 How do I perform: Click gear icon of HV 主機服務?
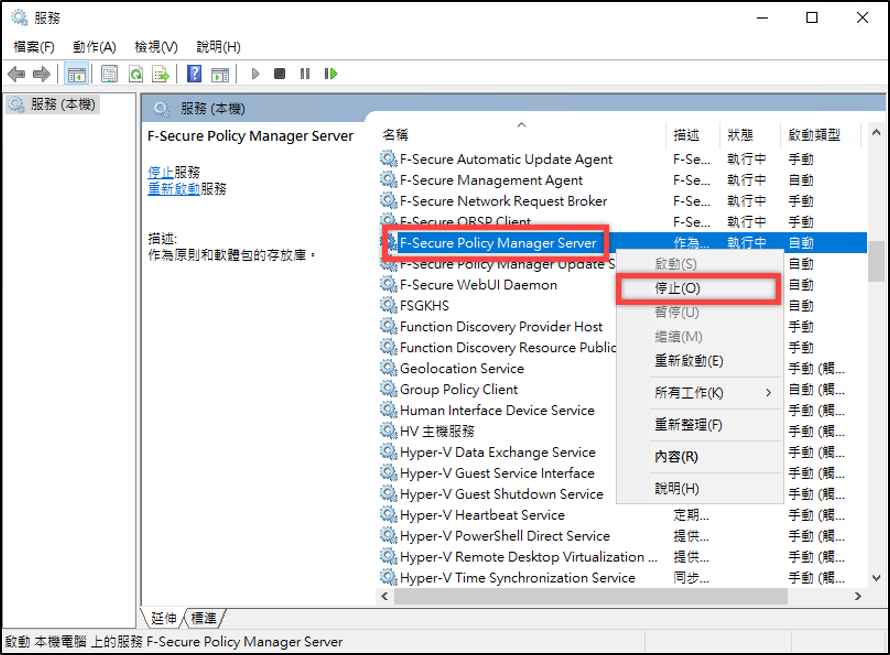click(x=388, y=431)
